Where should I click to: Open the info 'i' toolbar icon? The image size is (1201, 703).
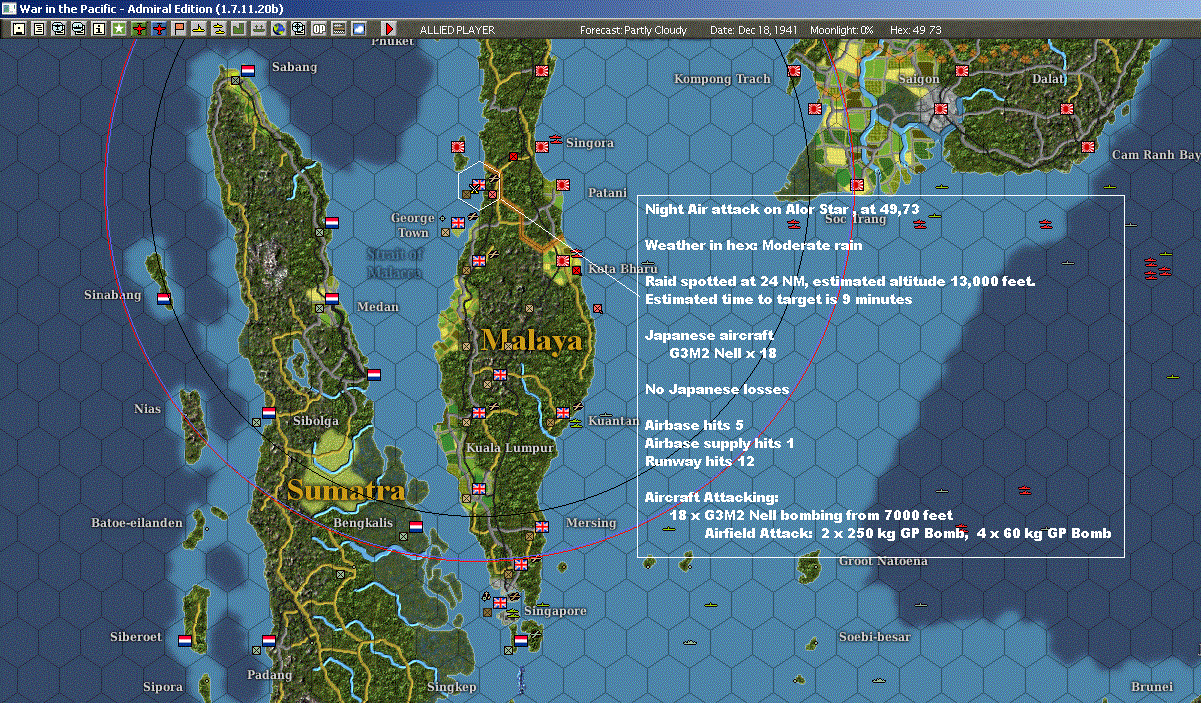click(98, 29)
